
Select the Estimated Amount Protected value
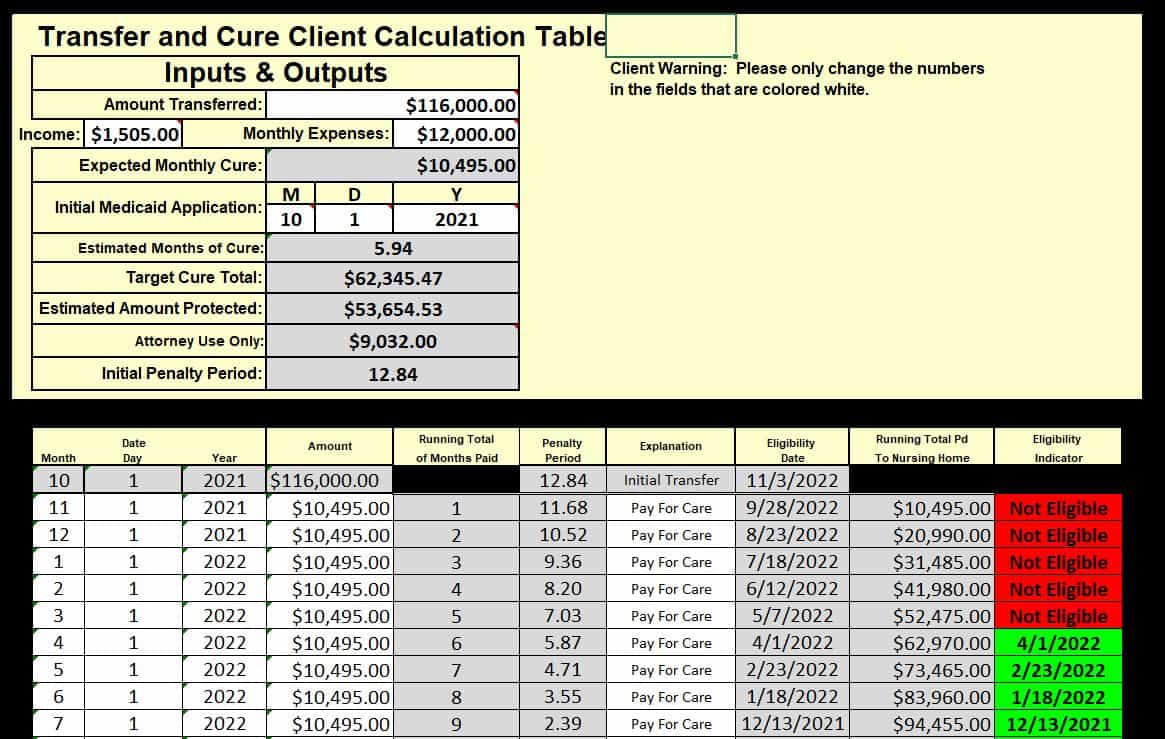393,309
